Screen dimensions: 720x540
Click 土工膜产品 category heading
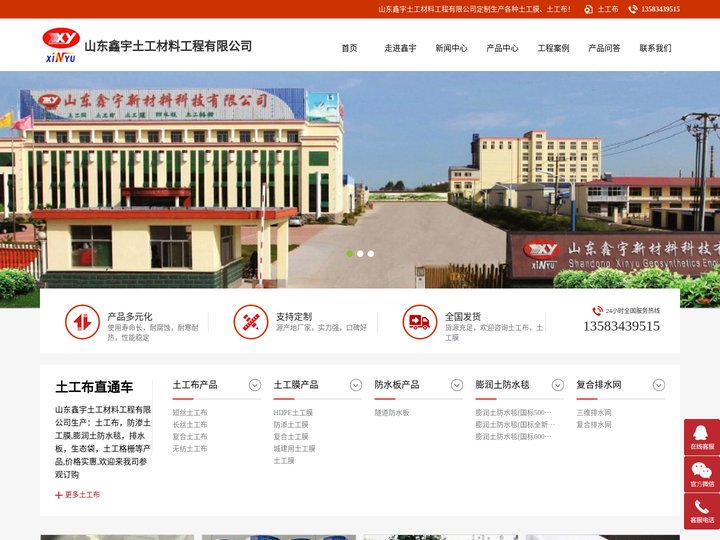[296, 384]
